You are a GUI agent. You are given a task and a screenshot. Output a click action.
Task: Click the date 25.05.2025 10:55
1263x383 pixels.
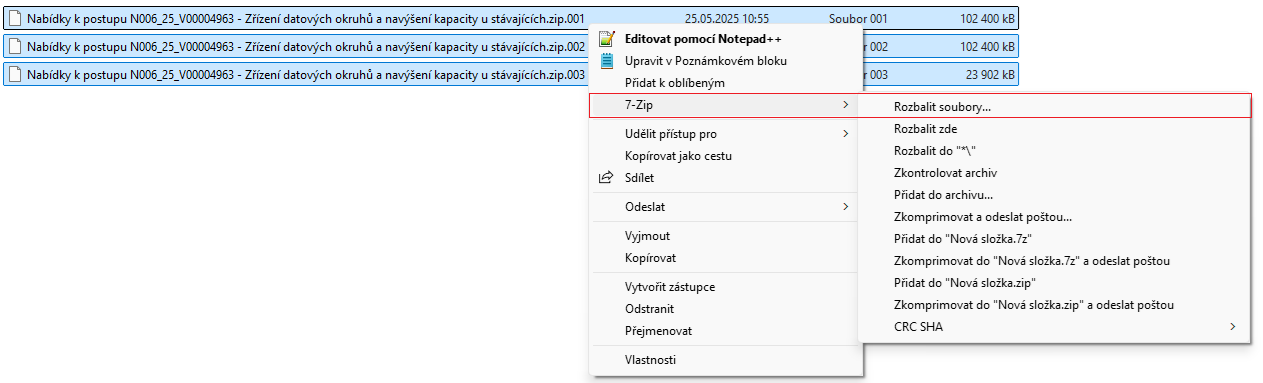(x=727, y=19)
